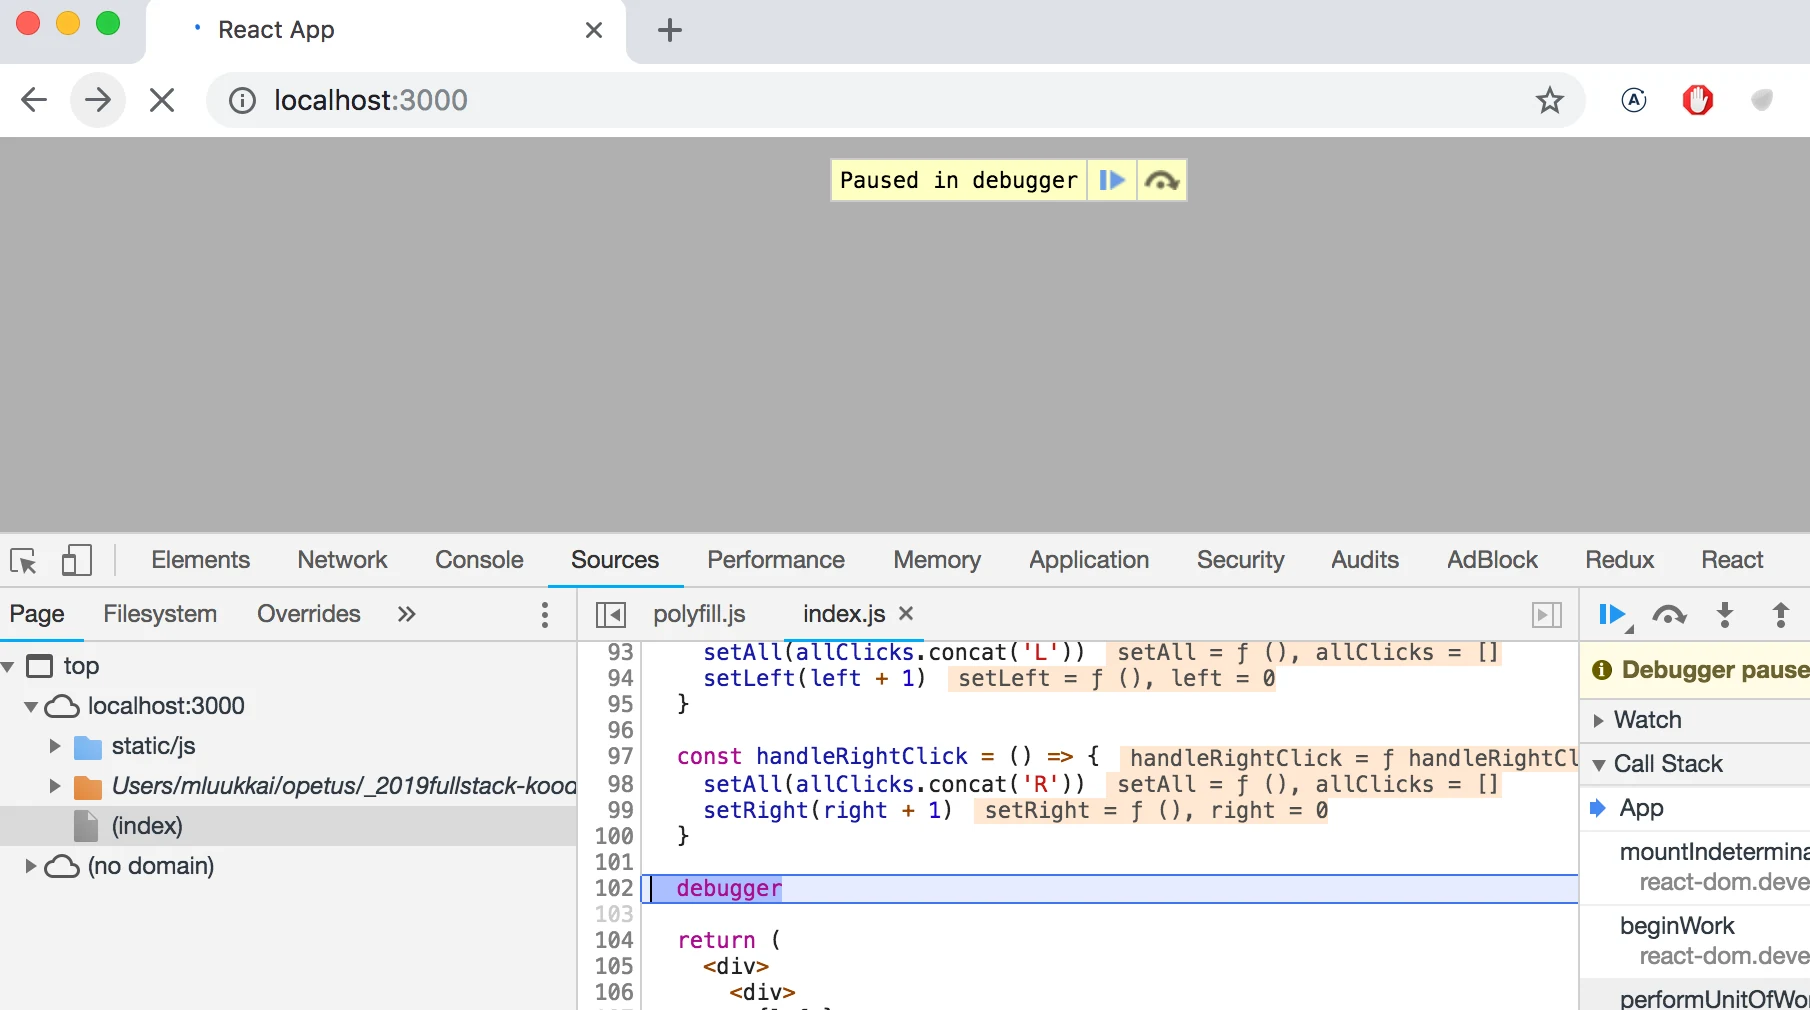Bookmark page with star icon
This screenshot has height=1010, width=1810.
pyautogui.click(x=1550, y=100)
